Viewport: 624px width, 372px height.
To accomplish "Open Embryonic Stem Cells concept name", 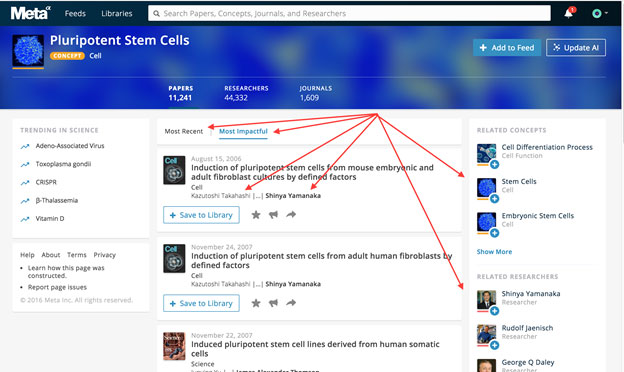I will pyautogui.click(x=538, y=216).
